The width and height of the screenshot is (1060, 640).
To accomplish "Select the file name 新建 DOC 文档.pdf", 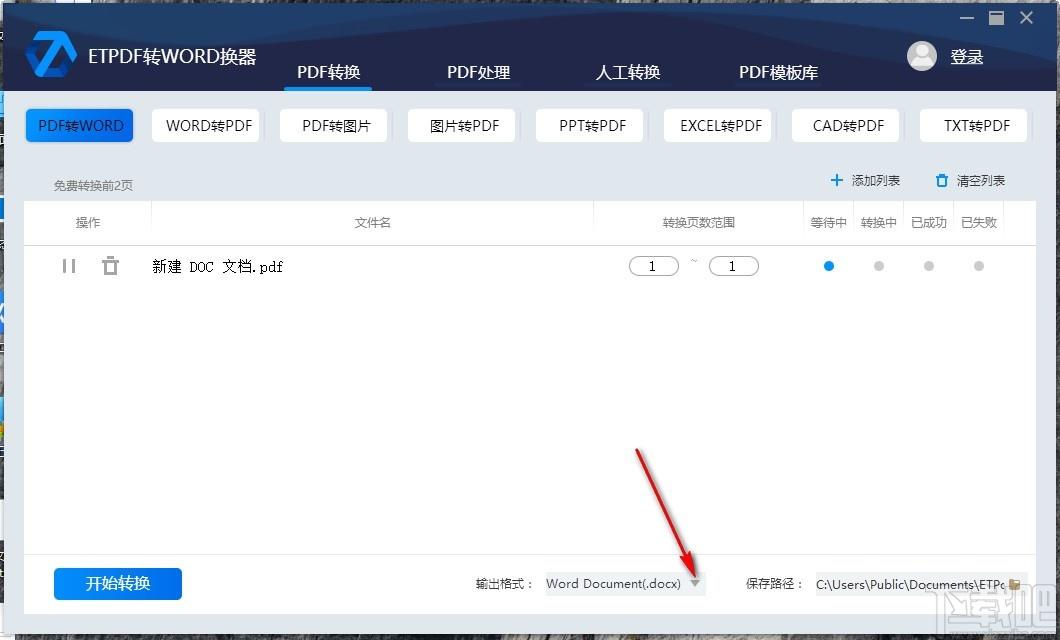I will pyautogui.click(x=217, y=267).
